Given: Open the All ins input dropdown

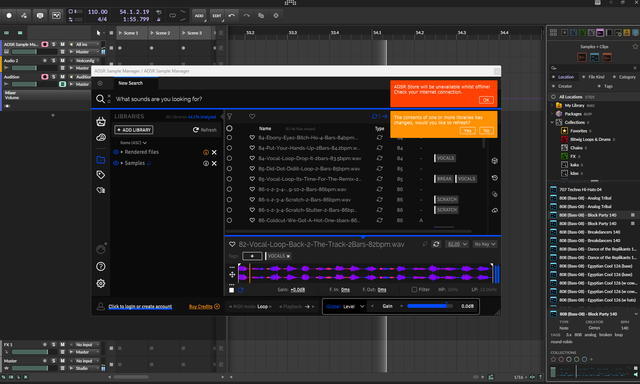Looking at the screenshot, I should [x=84, y=44].
